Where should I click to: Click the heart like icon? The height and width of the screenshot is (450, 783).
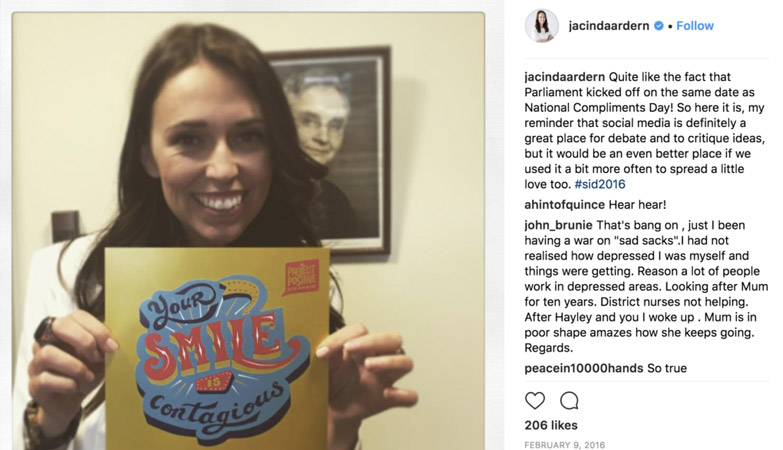tap(535, 401)
